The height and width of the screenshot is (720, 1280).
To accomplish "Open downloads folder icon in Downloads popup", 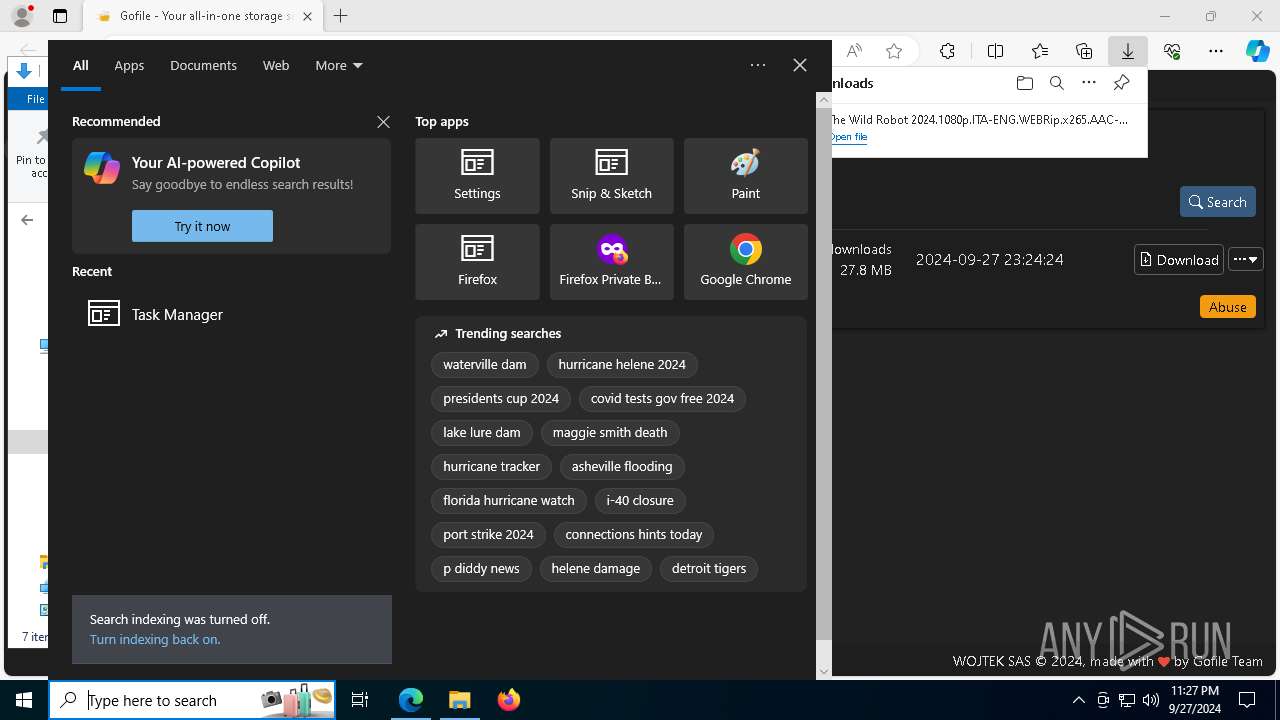I will 1024,83.
